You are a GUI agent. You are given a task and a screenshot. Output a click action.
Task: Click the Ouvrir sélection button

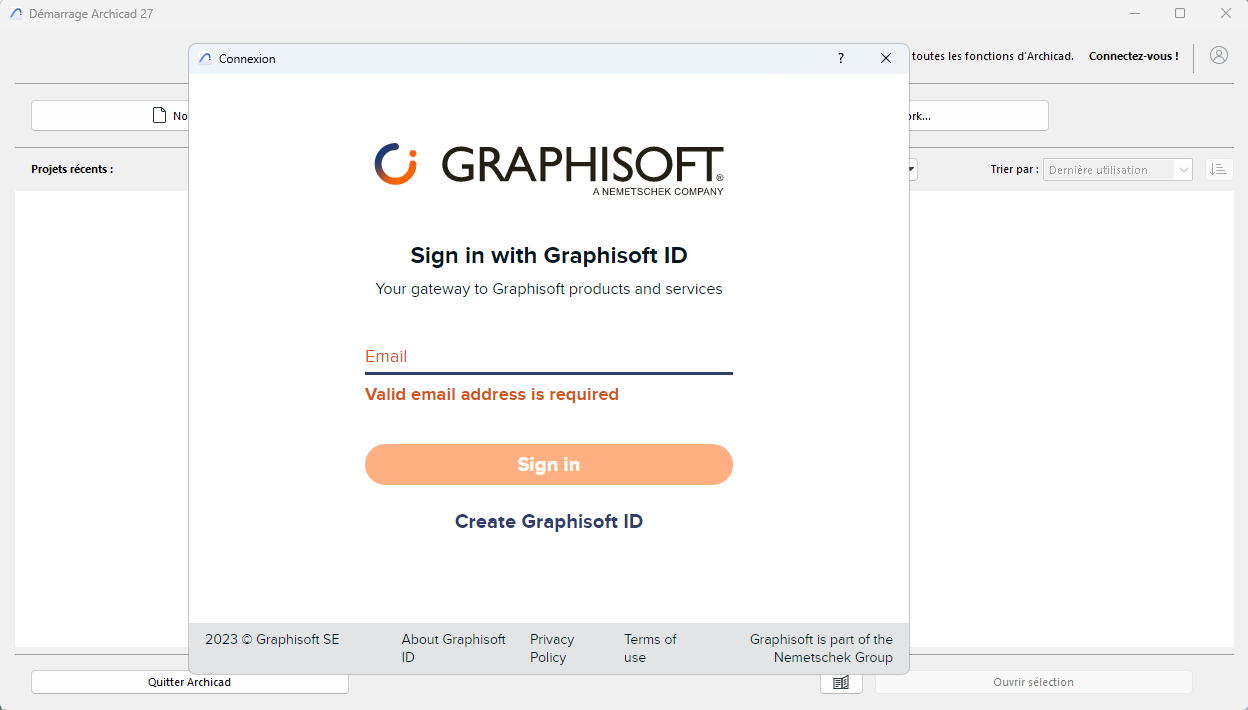coord(1034,682)
